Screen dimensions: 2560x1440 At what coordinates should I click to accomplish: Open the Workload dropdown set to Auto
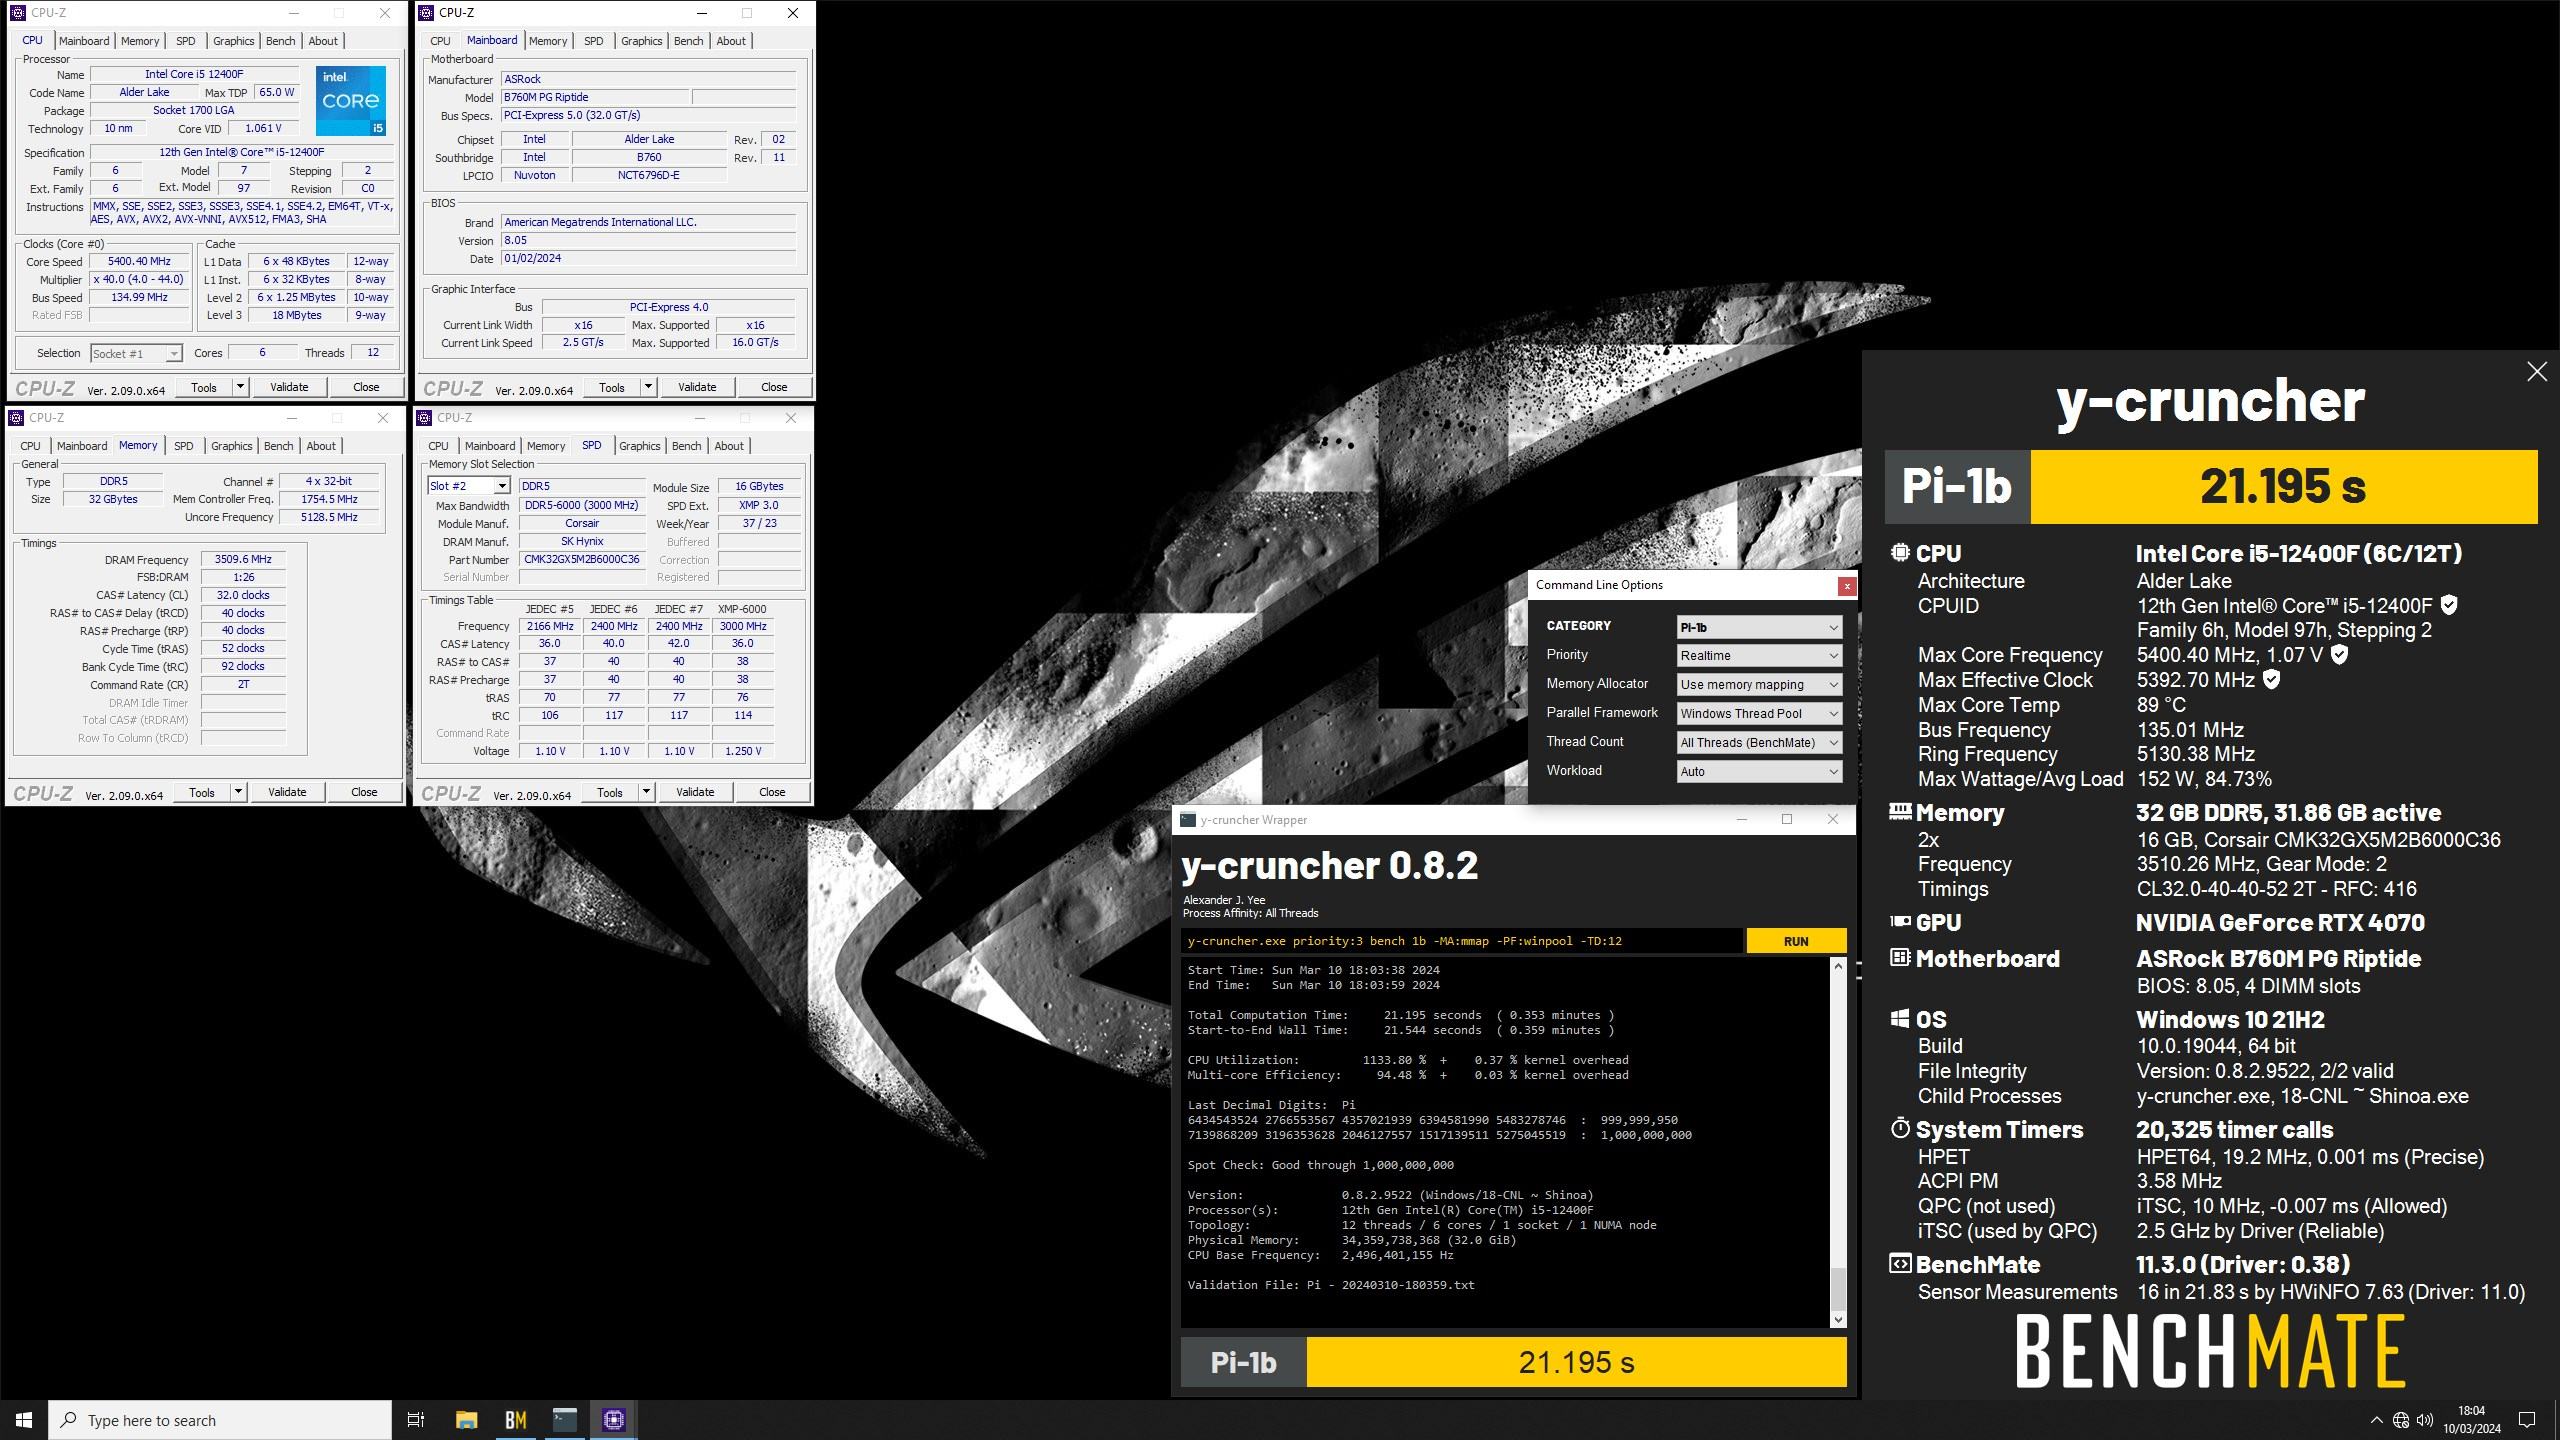pyautogui.click(x=1759, y=771)
